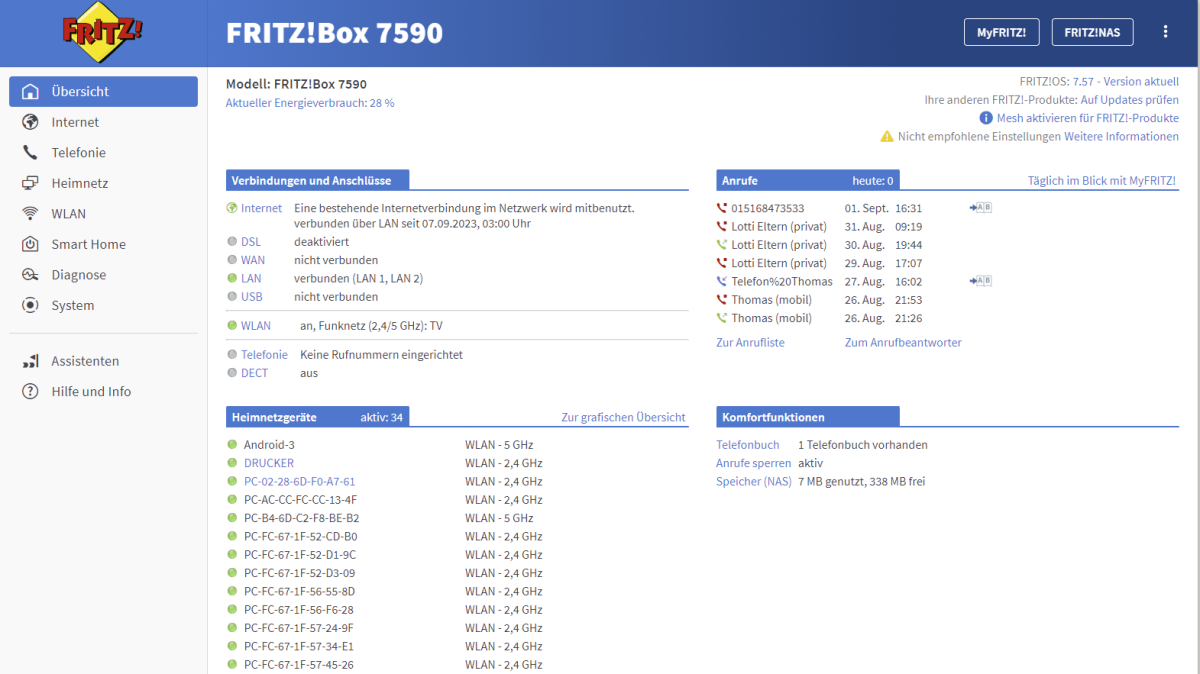Open the System sidebar menu
Image resolution: width=1200 pixels, height=674 pixels.
(x=104, y=305)
